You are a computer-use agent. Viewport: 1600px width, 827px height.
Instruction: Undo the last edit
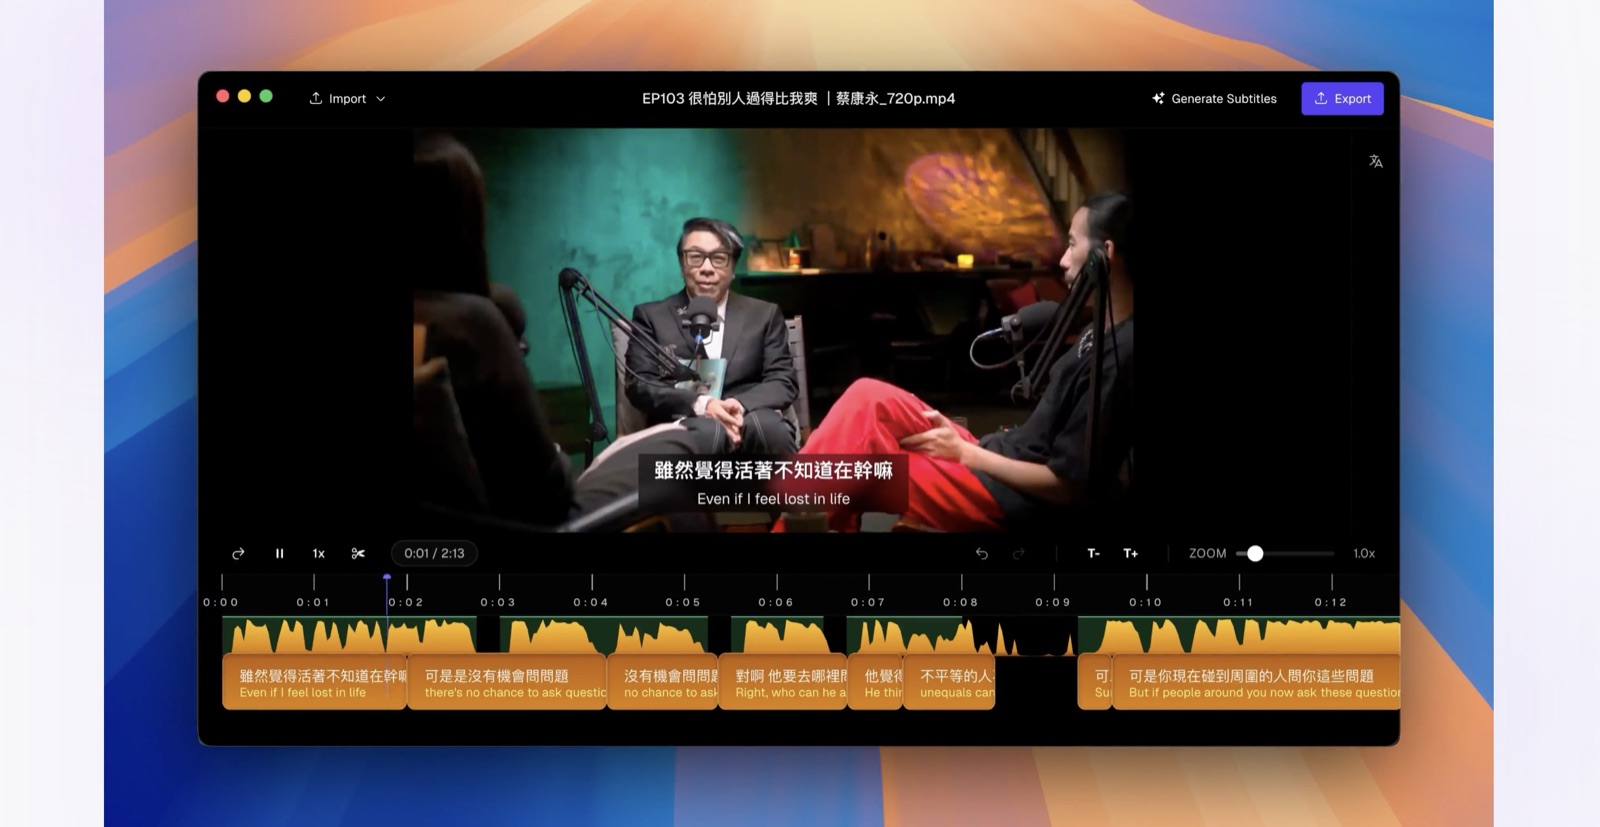[x=982, y=553]
